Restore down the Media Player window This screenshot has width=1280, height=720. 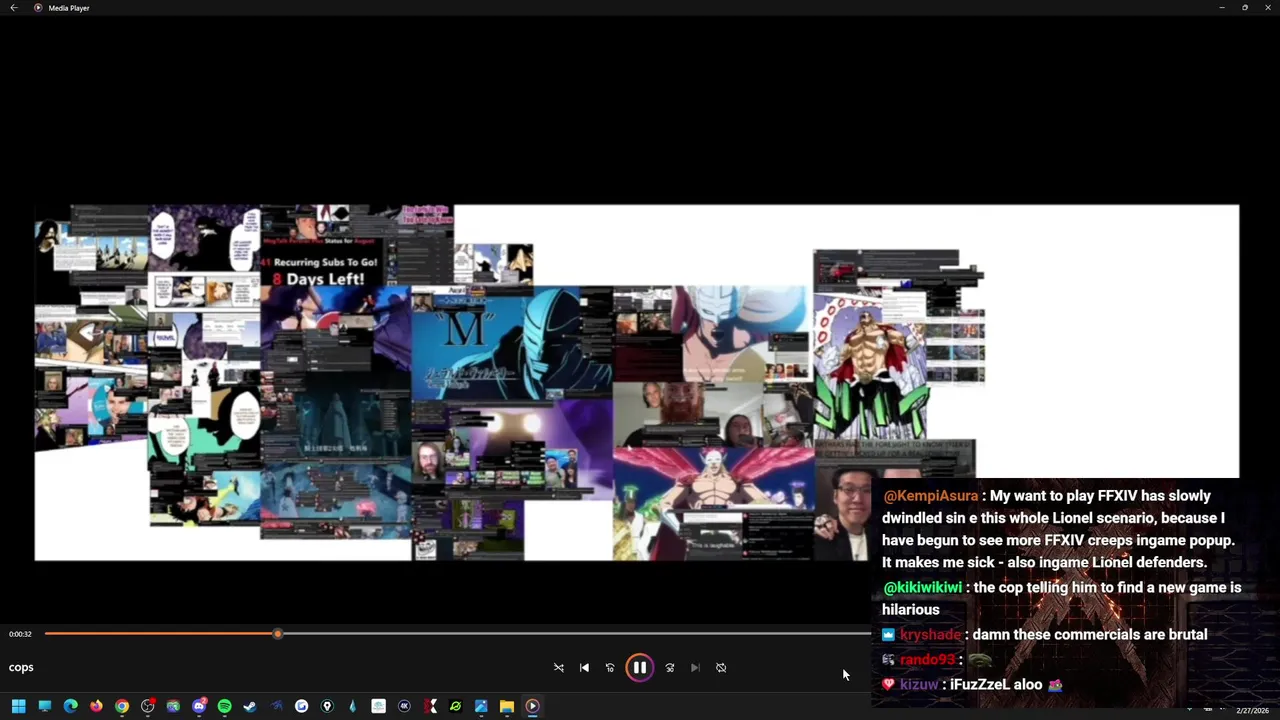[x=1245, y=8]
